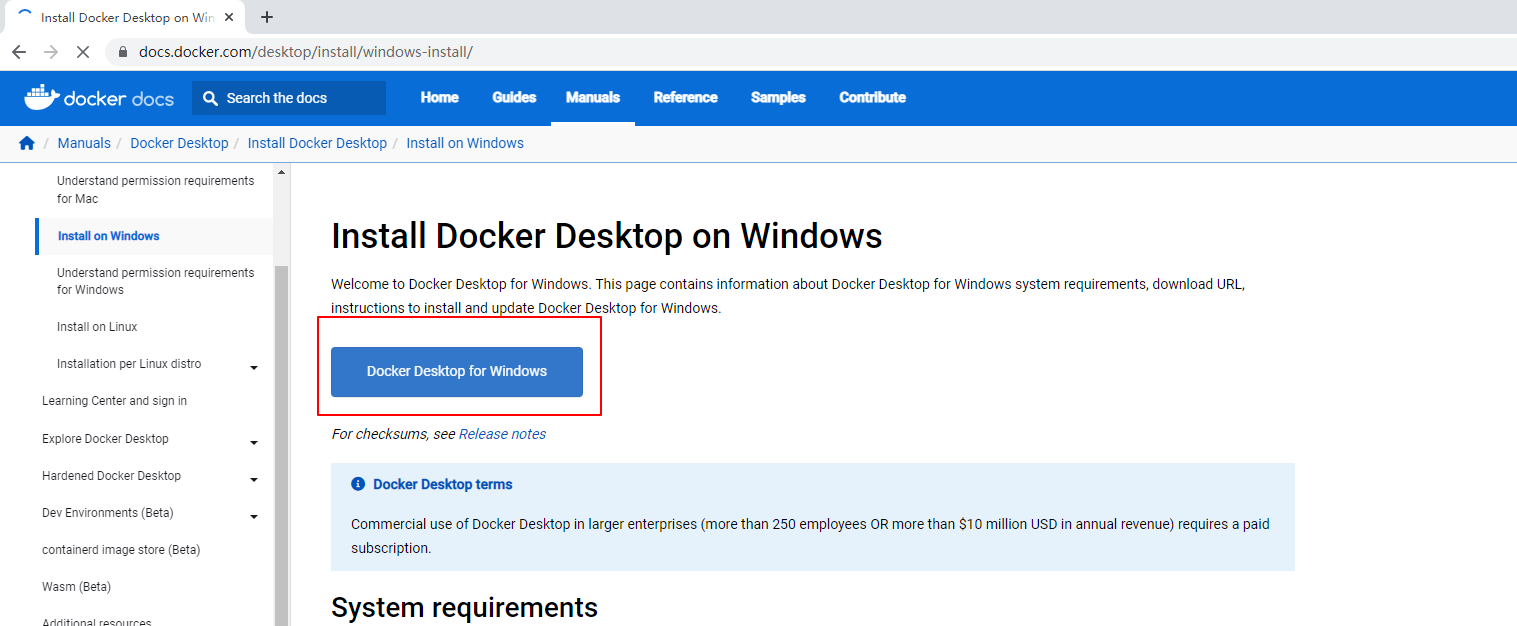
Task: Open Dev Environments (Beta) sidebar item
Action: coord(108,513)
